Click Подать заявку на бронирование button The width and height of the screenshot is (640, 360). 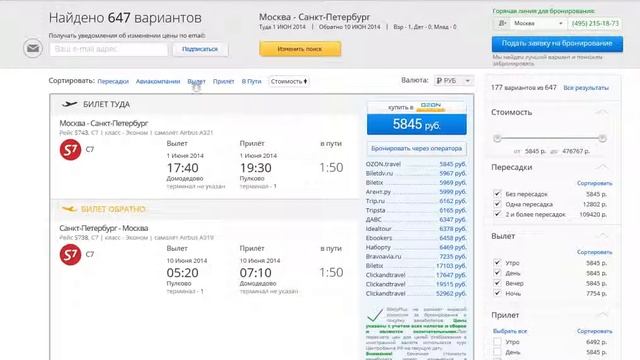point(557,44)
